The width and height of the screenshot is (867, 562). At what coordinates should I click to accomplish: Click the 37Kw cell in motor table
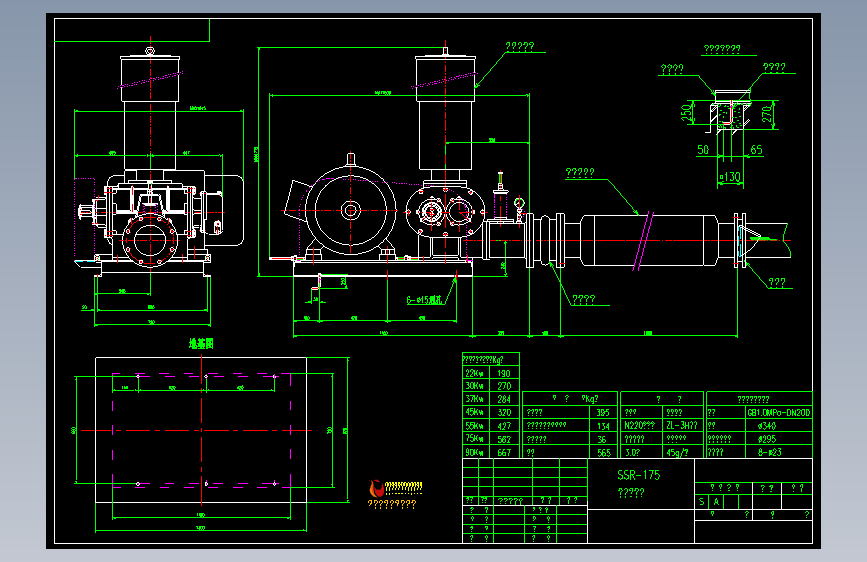474,399
